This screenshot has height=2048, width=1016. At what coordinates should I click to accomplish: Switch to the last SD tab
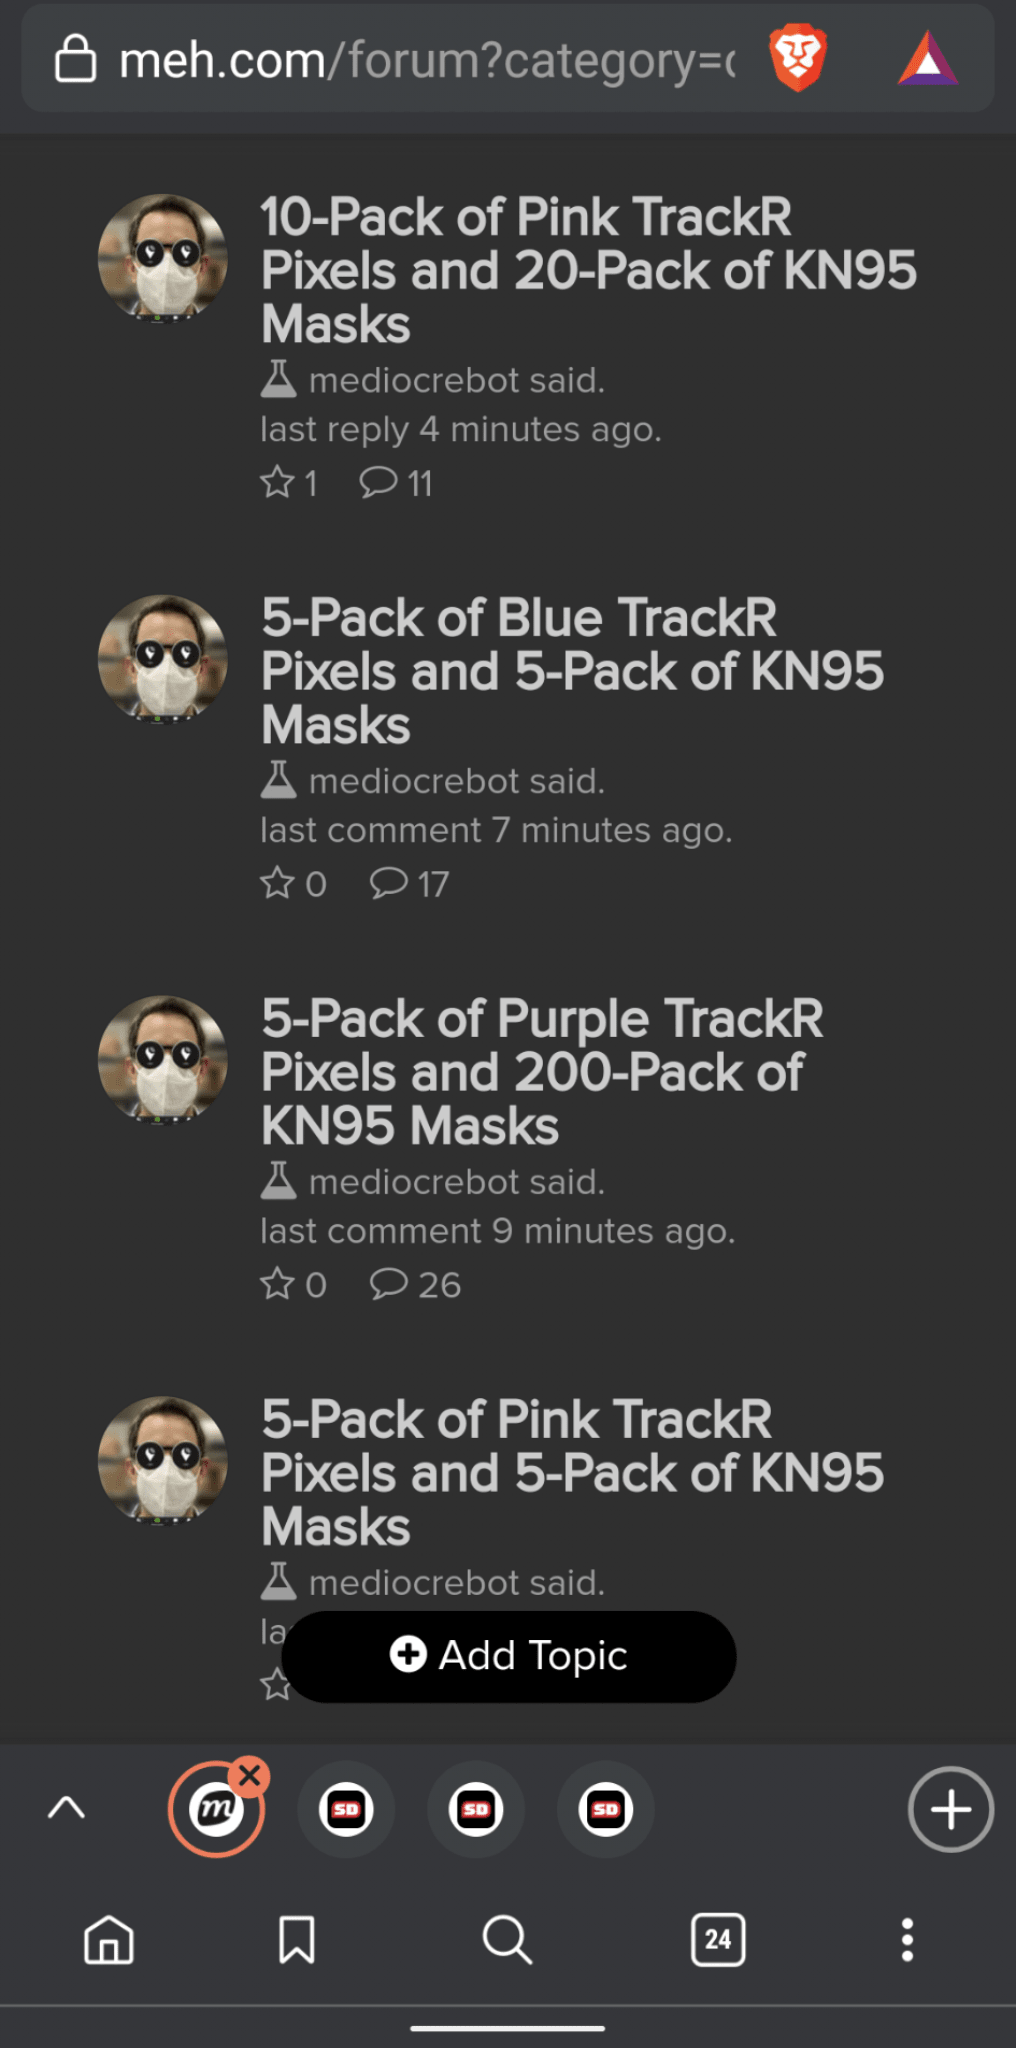(606, 1809)
